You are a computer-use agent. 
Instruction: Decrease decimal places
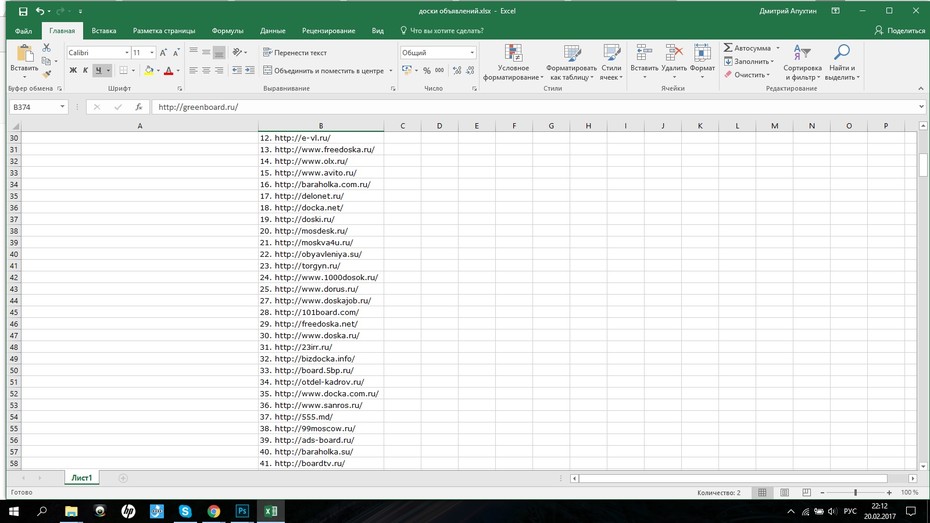(x=470, y=71)
